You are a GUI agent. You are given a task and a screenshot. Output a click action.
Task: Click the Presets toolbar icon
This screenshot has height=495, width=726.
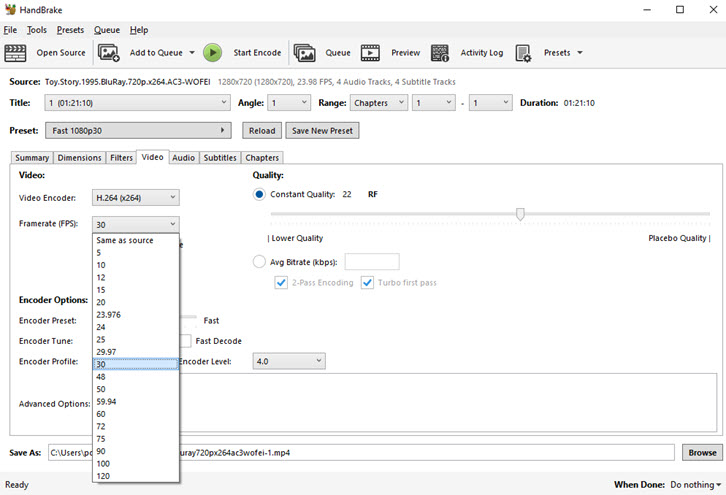[523, 53]
